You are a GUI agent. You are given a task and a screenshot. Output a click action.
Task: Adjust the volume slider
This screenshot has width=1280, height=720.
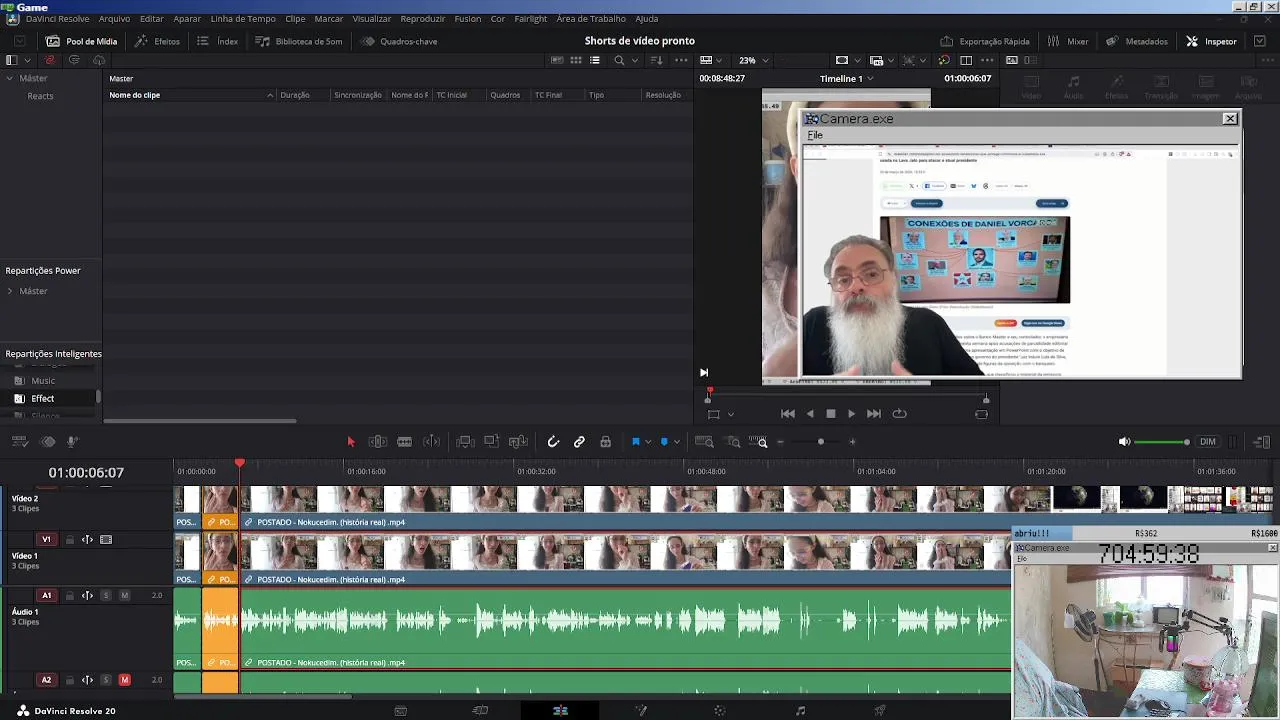click(x=1162, y=442)
